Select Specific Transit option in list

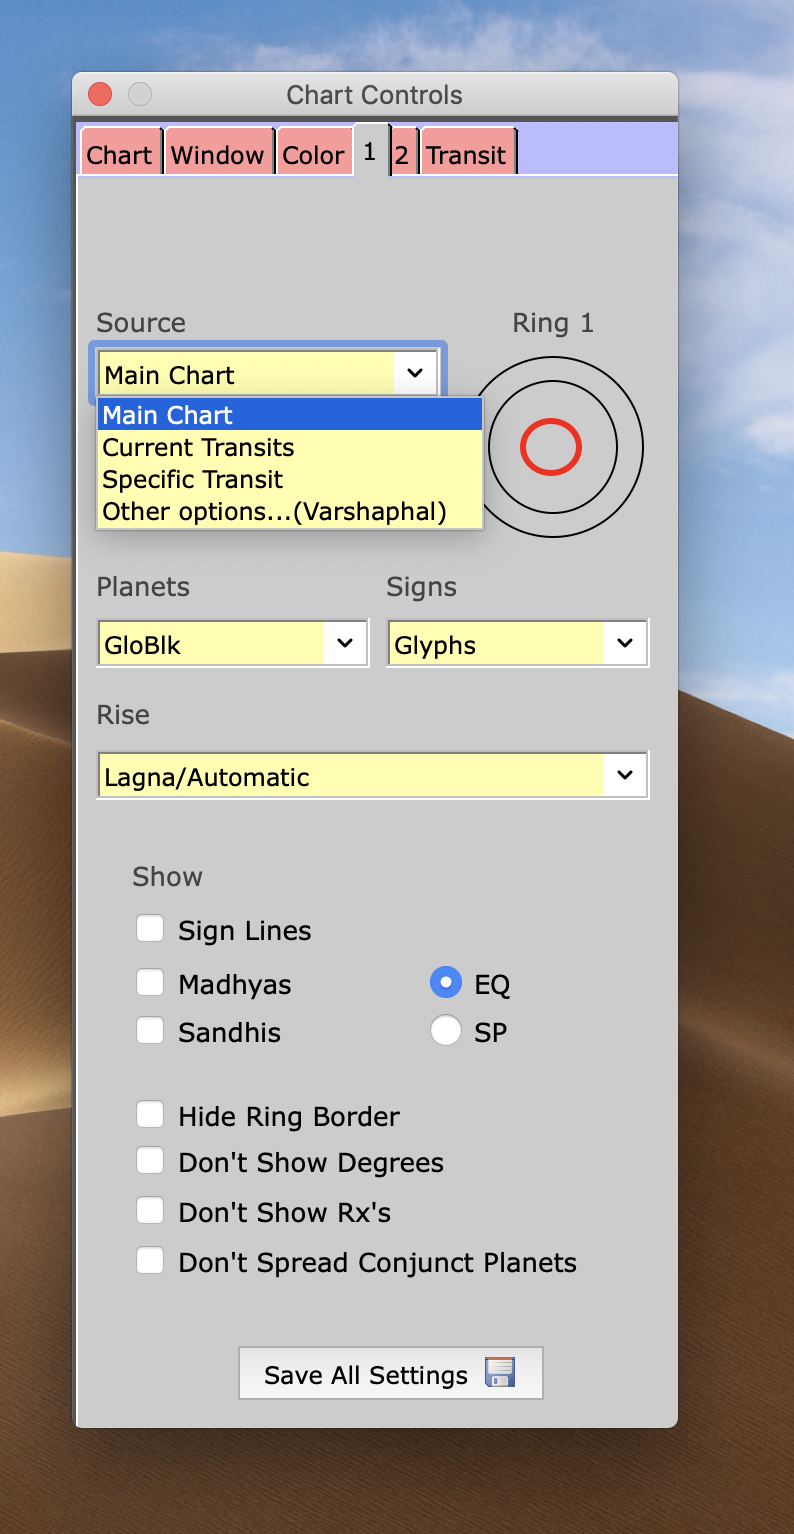click(193, 479)
